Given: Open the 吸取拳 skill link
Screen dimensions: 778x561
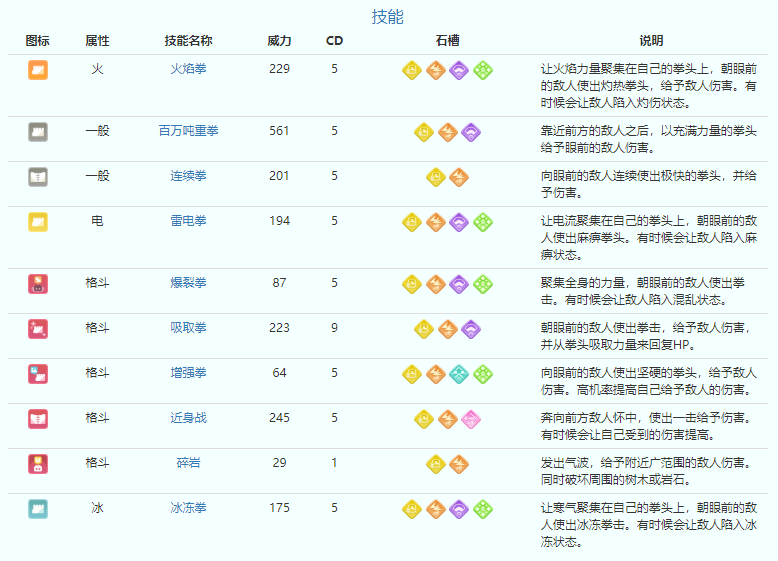Looking at the screenshot, I should [188, 327].
